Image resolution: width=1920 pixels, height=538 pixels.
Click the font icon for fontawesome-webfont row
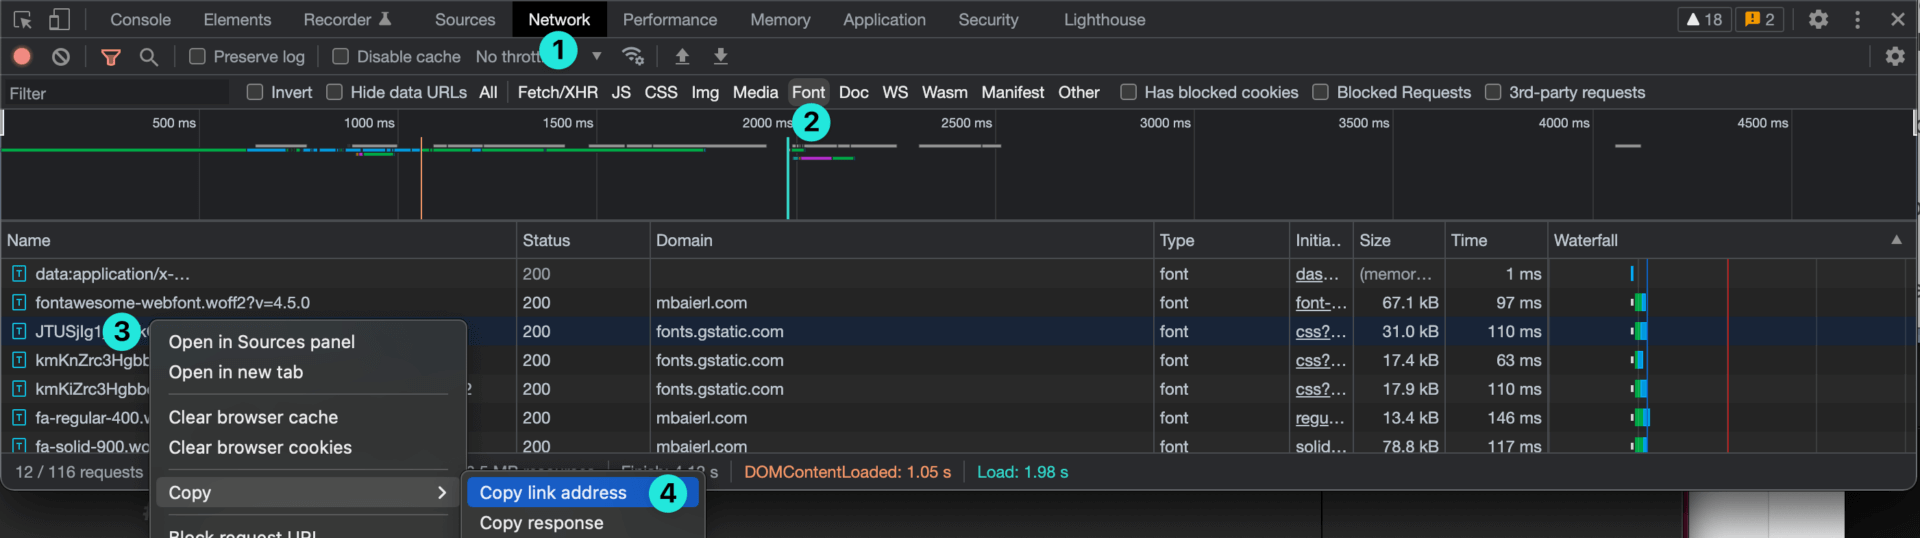click(19, 302)
